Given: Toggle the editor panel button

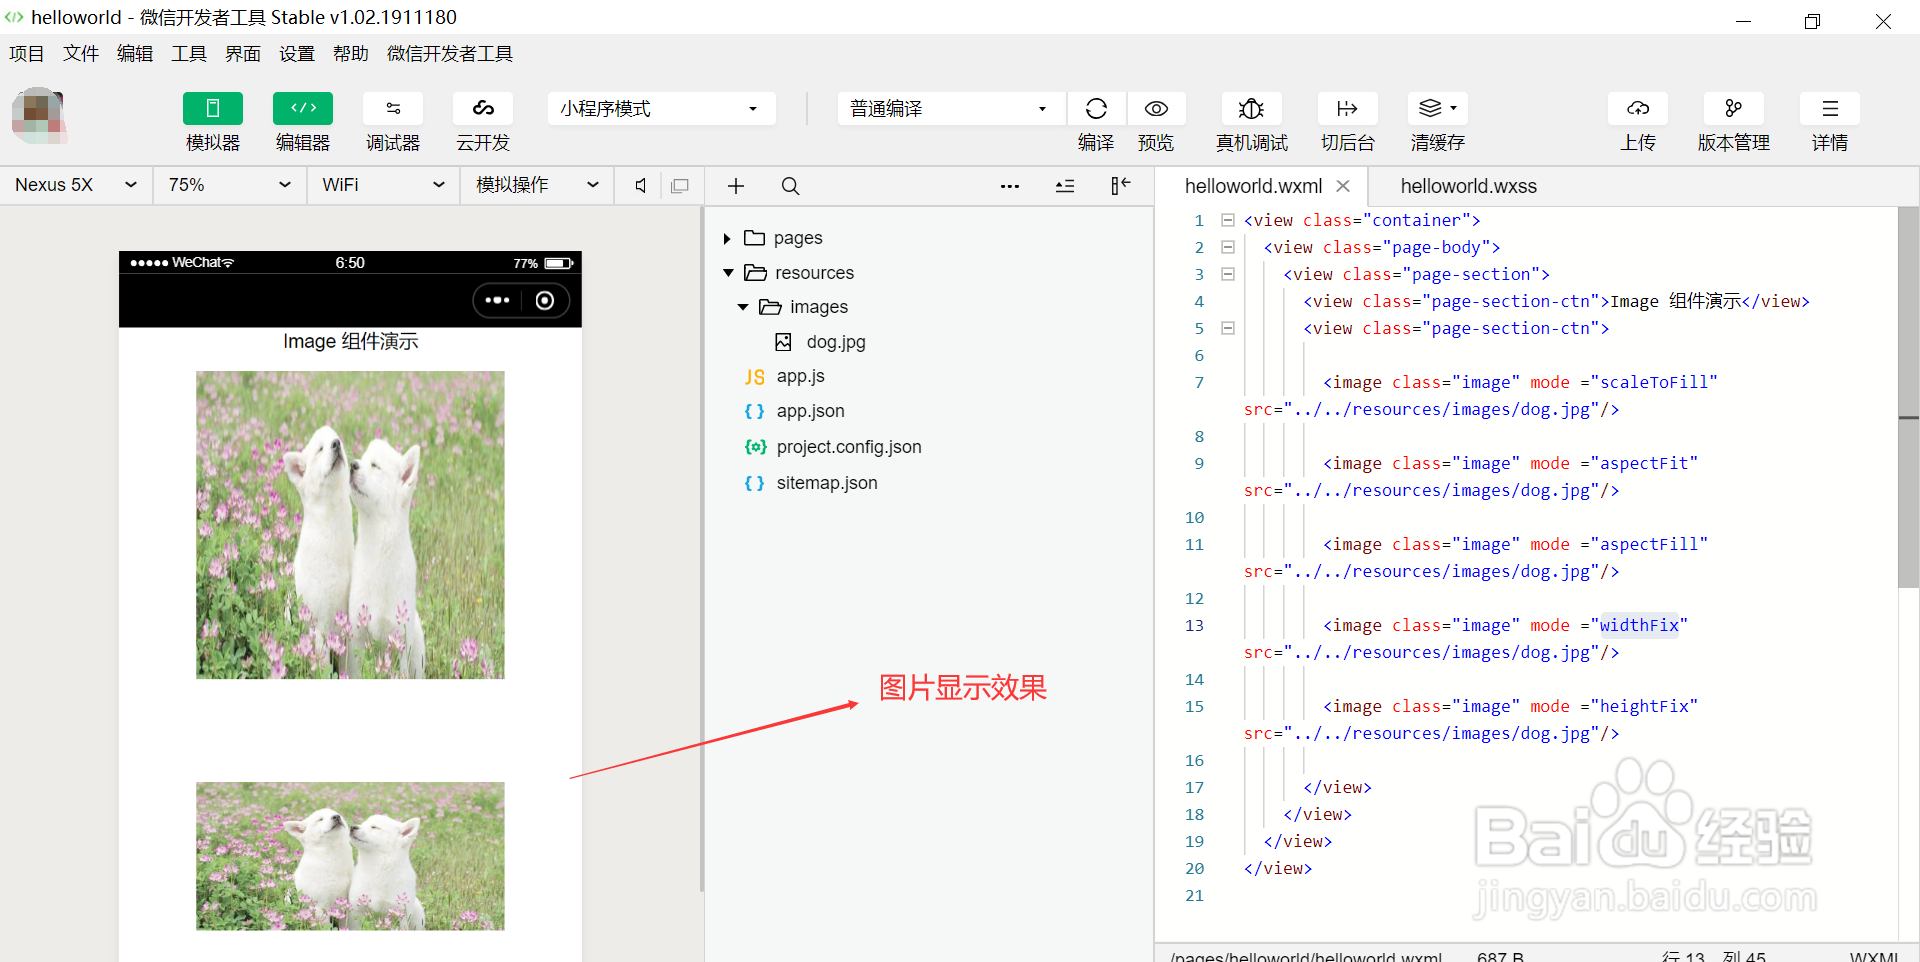Looking at the screenshot, I should 302,108.
